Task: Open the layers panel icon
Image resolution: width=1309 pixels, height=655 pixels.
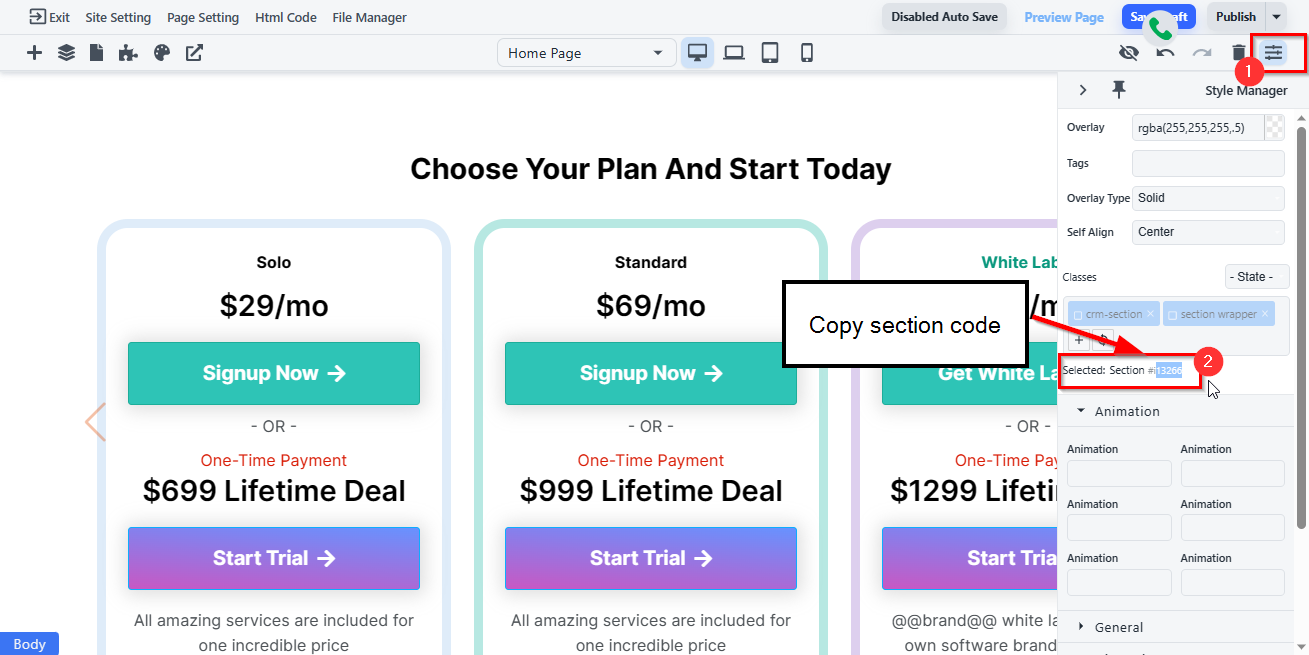Action: click(66, 53)
